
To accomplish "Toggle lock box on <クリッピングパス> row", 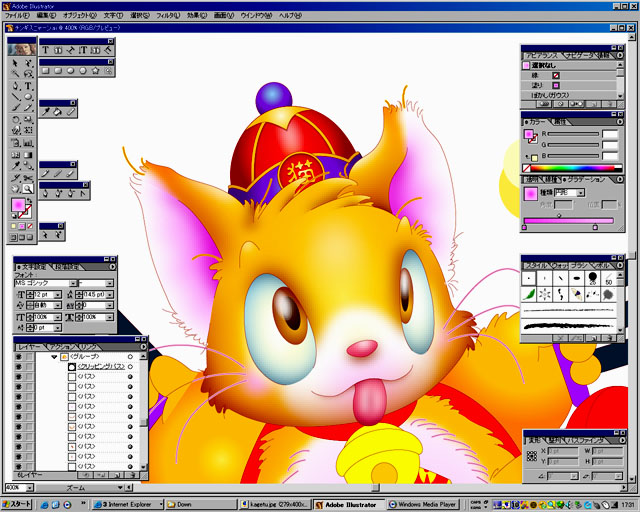I will (x=29, y=367).
